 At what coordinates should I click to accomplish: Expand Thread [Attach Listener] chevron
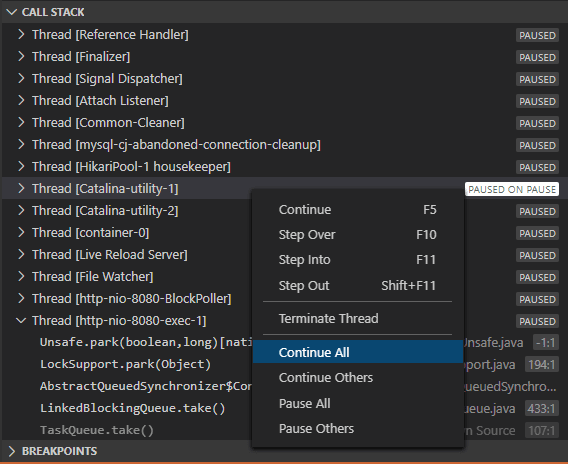(x=21, y=100)
